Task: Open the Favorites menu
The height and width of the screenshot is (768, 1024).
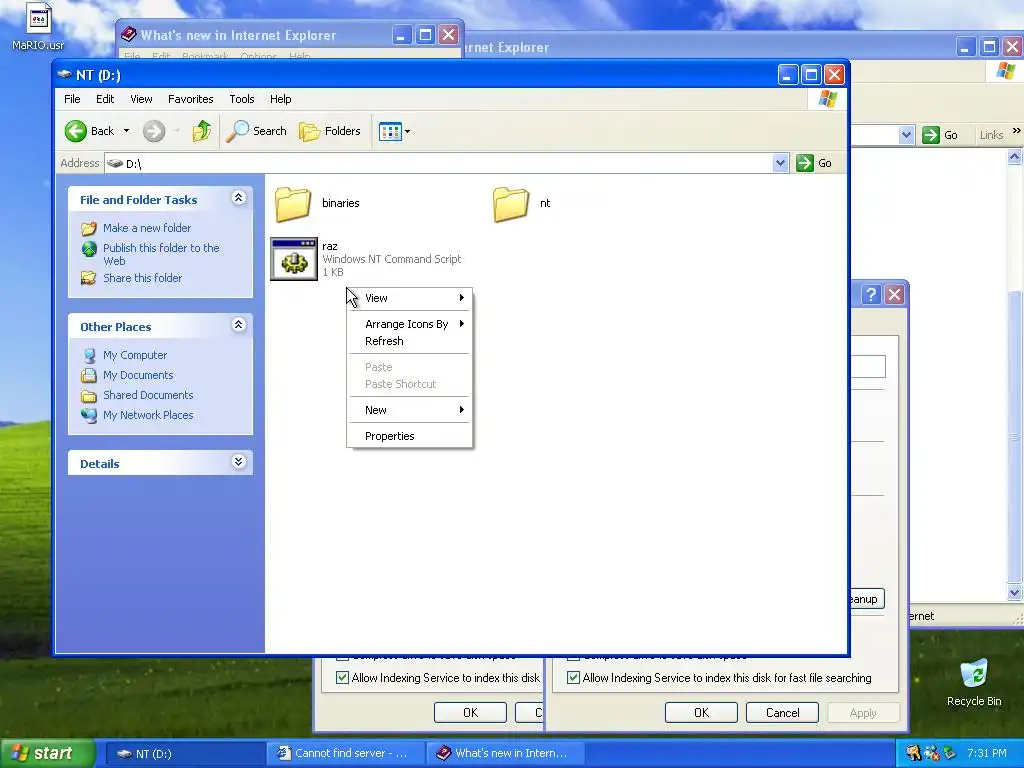Action: click(x=191, y=99)
